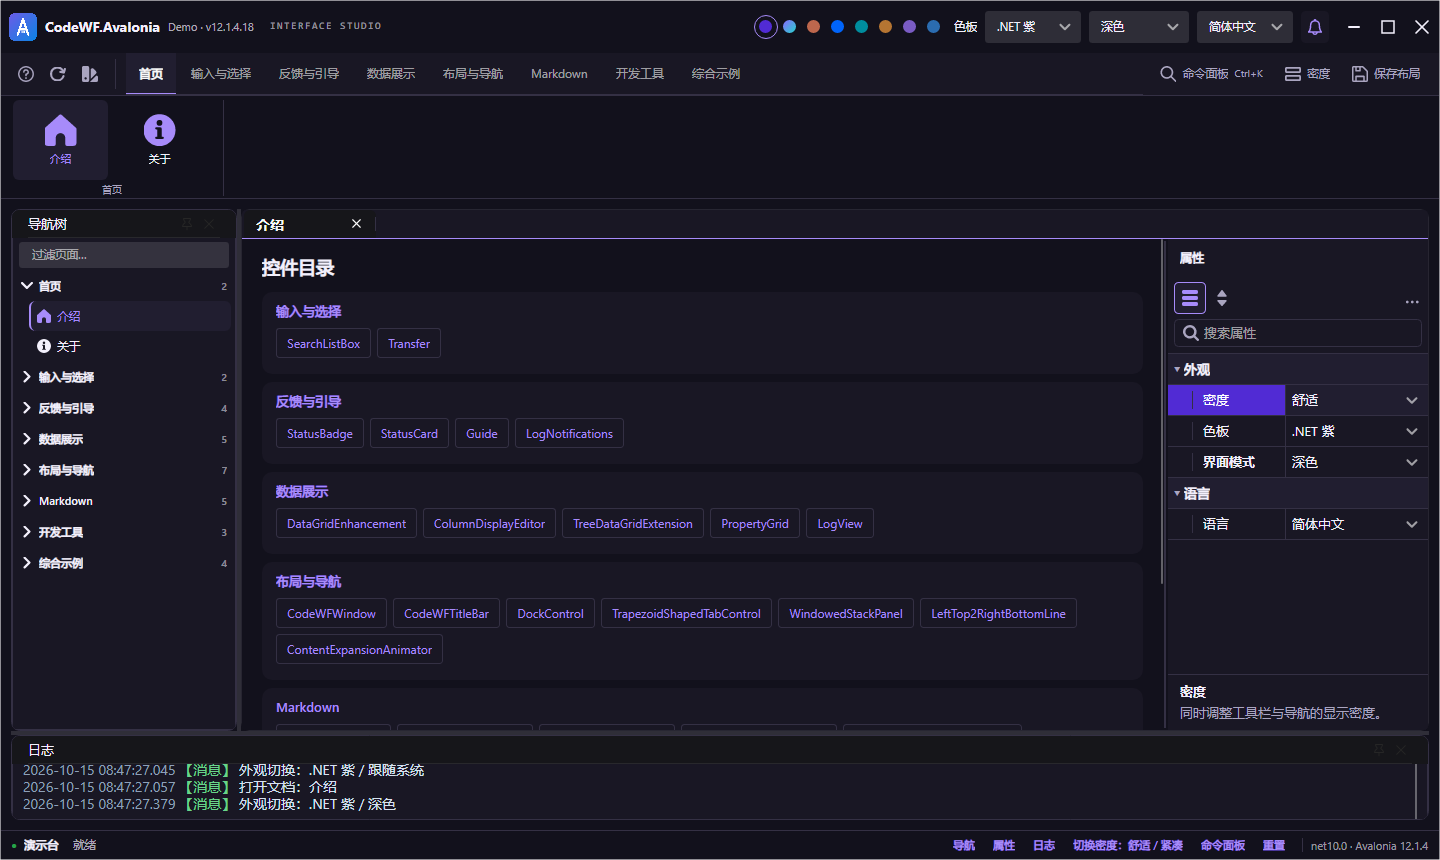Screen dimensions: 1440x860
Task: Toggle density via 切换密度 in status bar
Action: [1128, 846]
